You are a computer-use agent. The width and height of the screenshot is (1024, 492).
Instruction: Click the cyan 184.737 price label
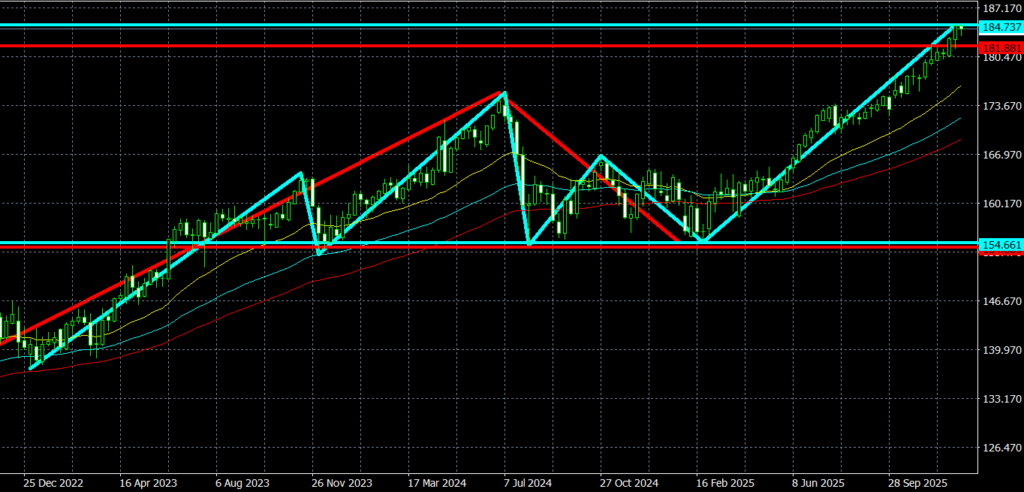pyautogui.click(x=1001, y=27)
